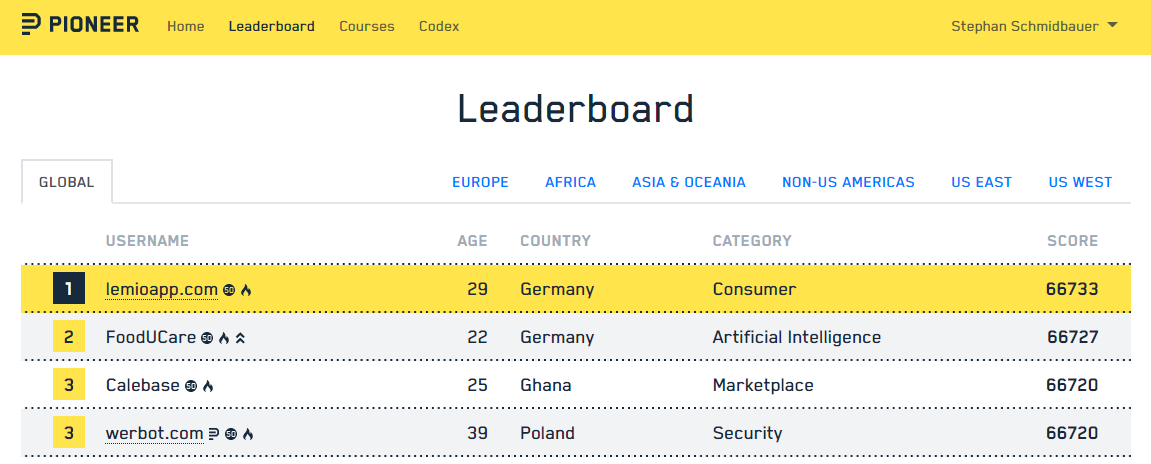Switch to the Asia & Oceania tab
Image resolution: width=1151 pixels, height=464 pixels.
pos(689,182)
